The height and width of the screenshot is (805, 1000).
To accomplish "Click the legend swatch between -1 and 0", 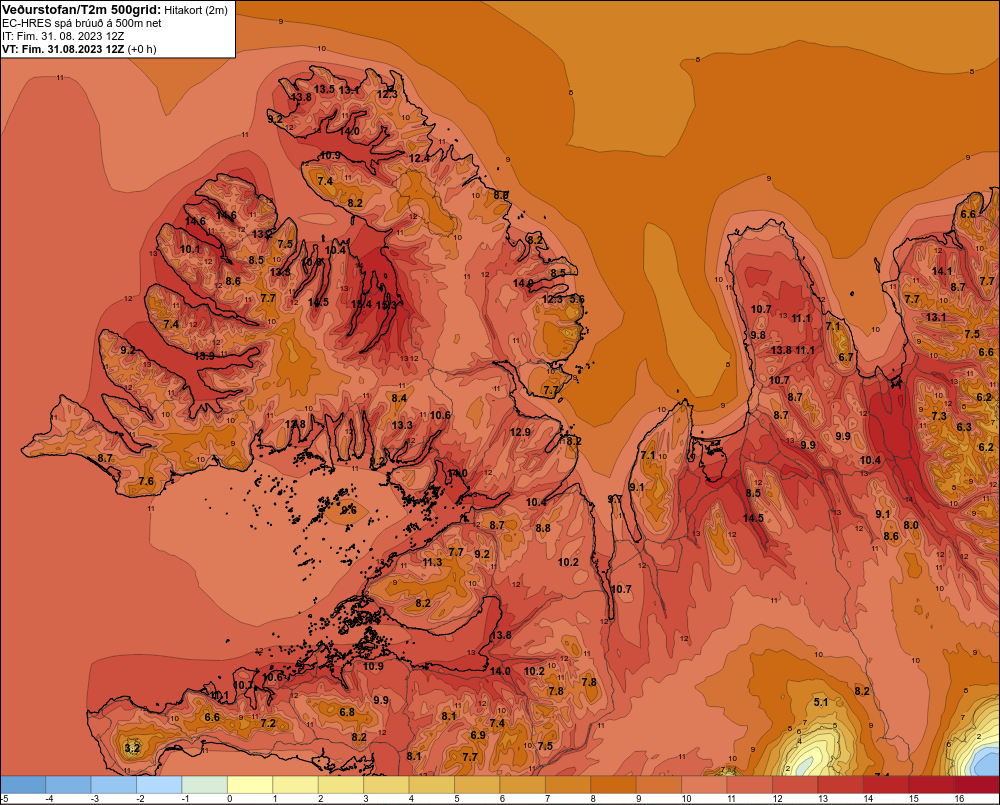I will [x=205, y=784].
